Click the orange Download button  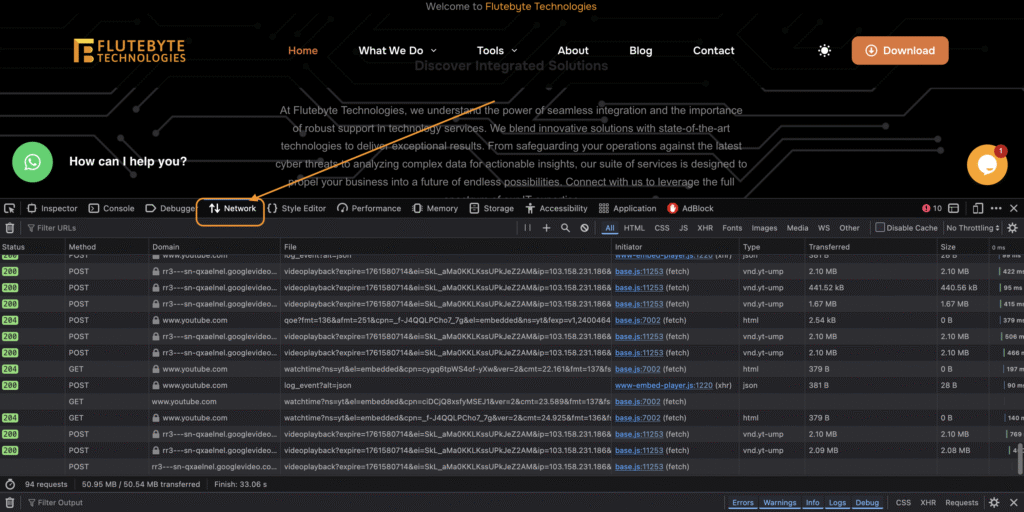[x=899, y=51]
